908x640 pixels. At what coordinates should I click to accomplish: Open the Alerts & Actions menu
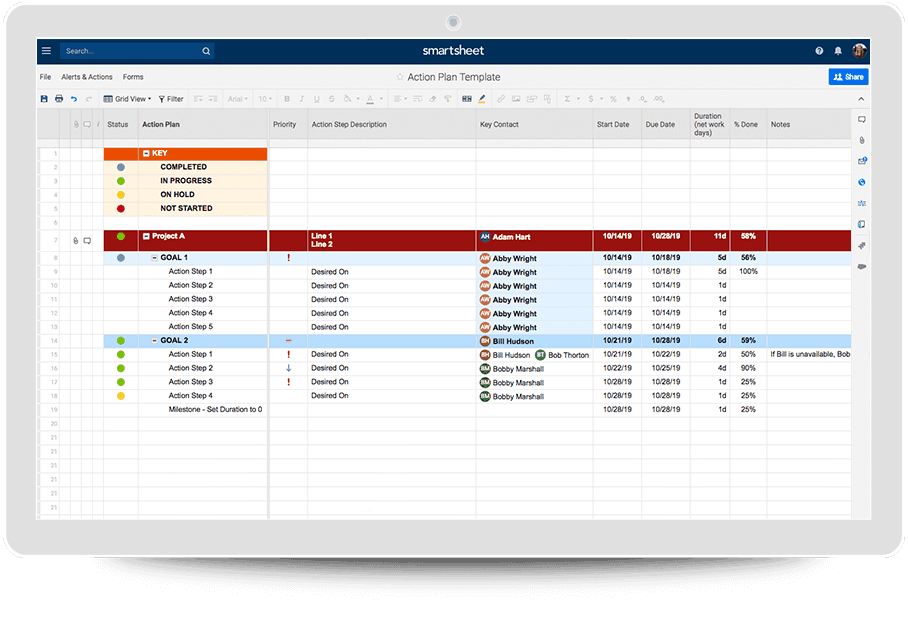click(x=87, y=77)
